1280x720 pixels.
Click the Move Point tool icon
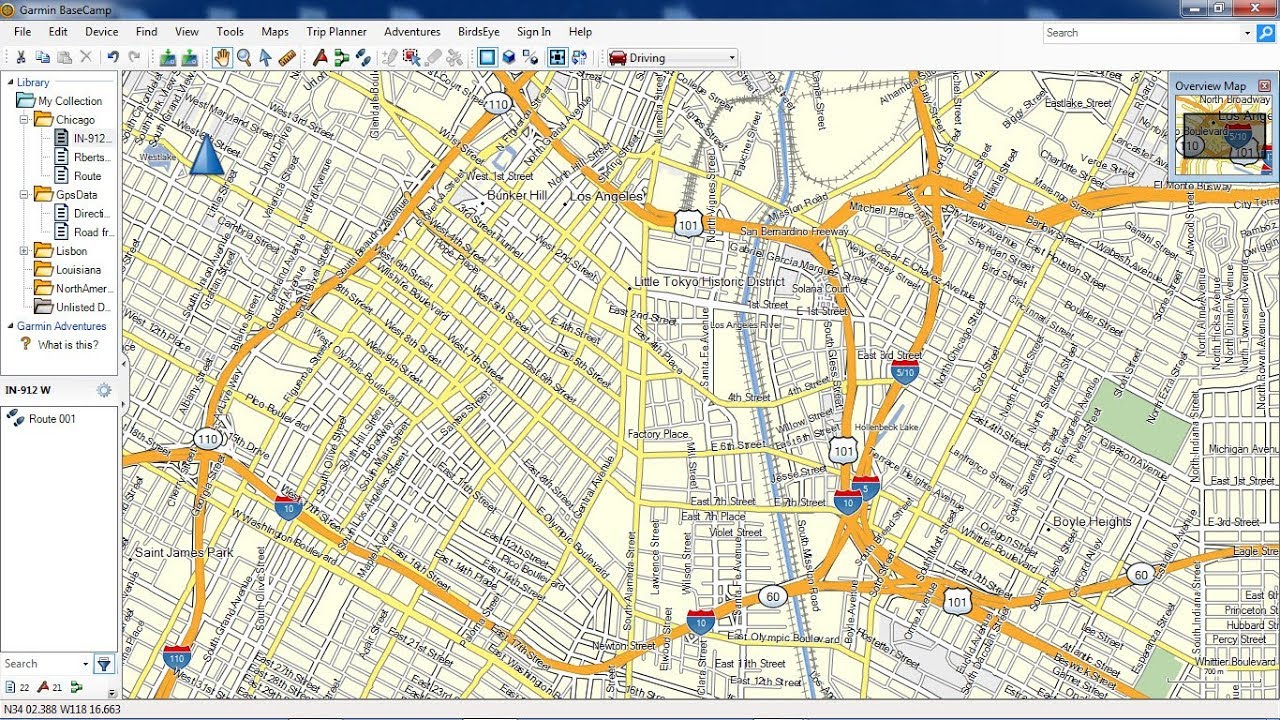click(411, 58)
